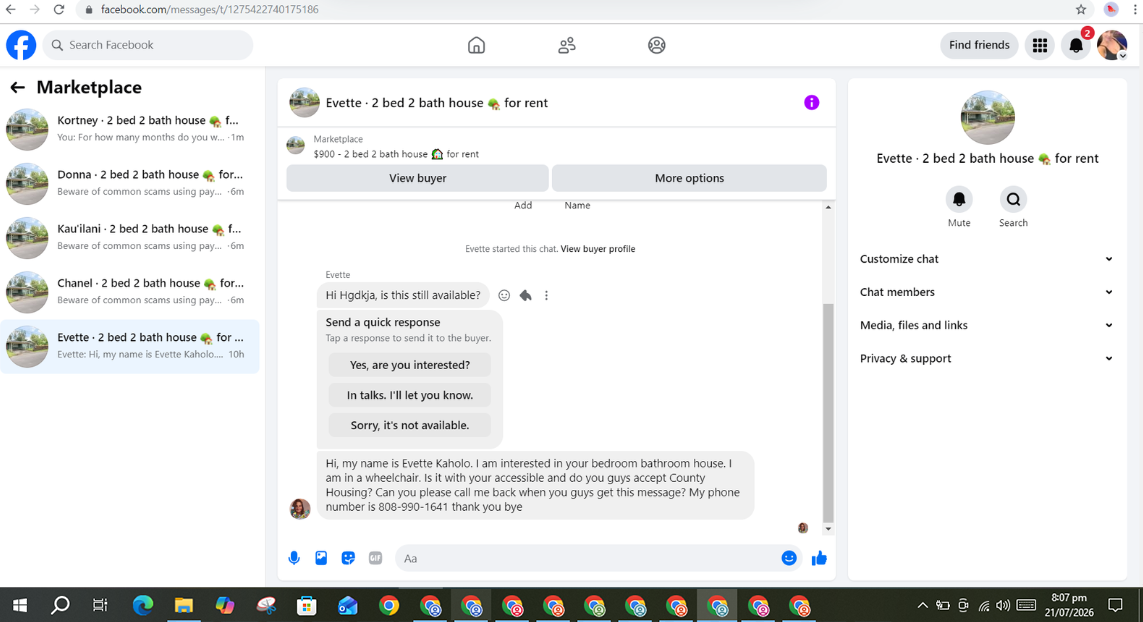Screen dimensions: 1143x622
Task: Click the chat scrollbar thumb
Action: pyautogui.click(x=828, y=412)
